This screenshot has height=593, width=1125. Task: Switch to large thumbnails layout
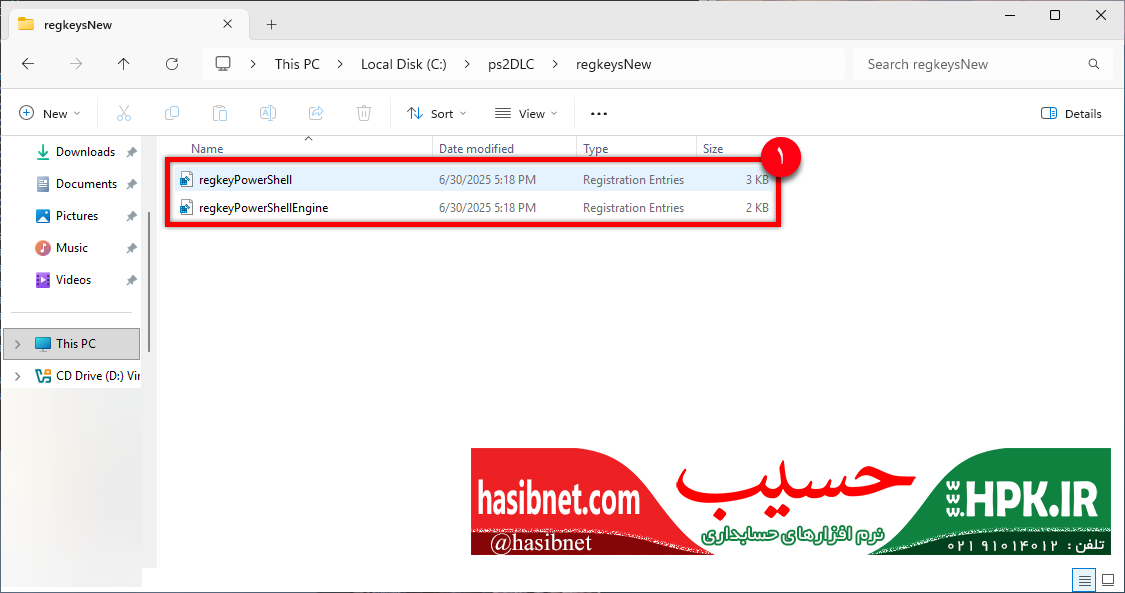[1107, 580]
